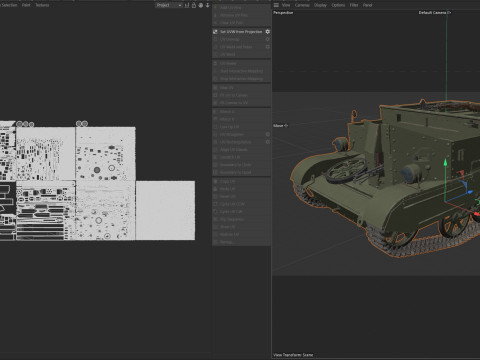Click View Transform: Scene status text
The height and width of the screenshot is (360, 480).
point(293,355)
